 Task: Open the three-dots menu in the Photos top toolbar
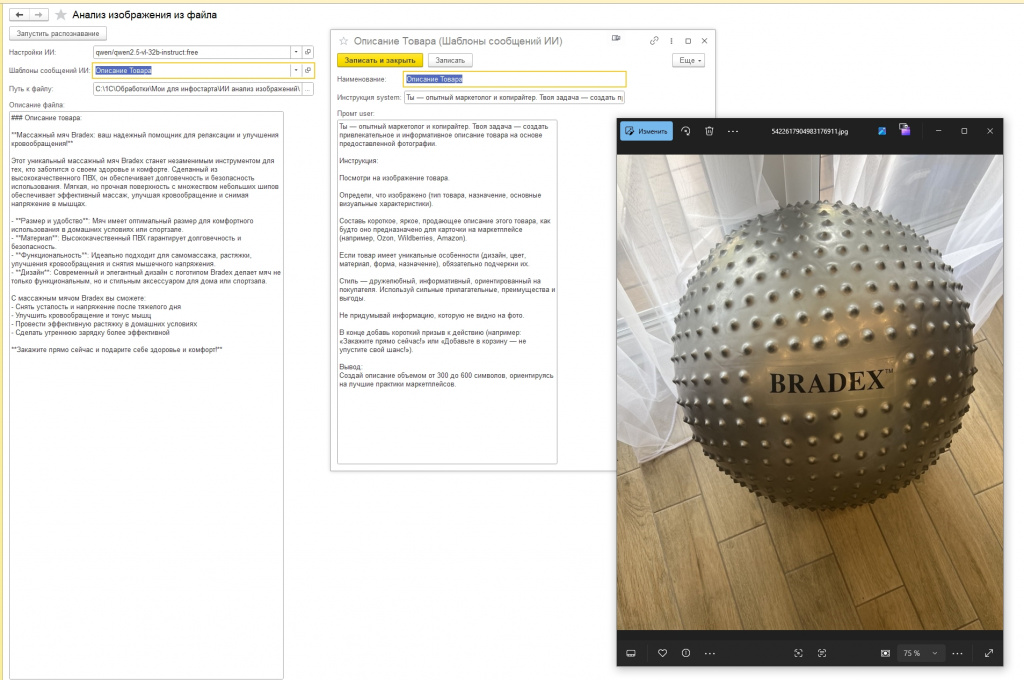click(x=733, y=131)
